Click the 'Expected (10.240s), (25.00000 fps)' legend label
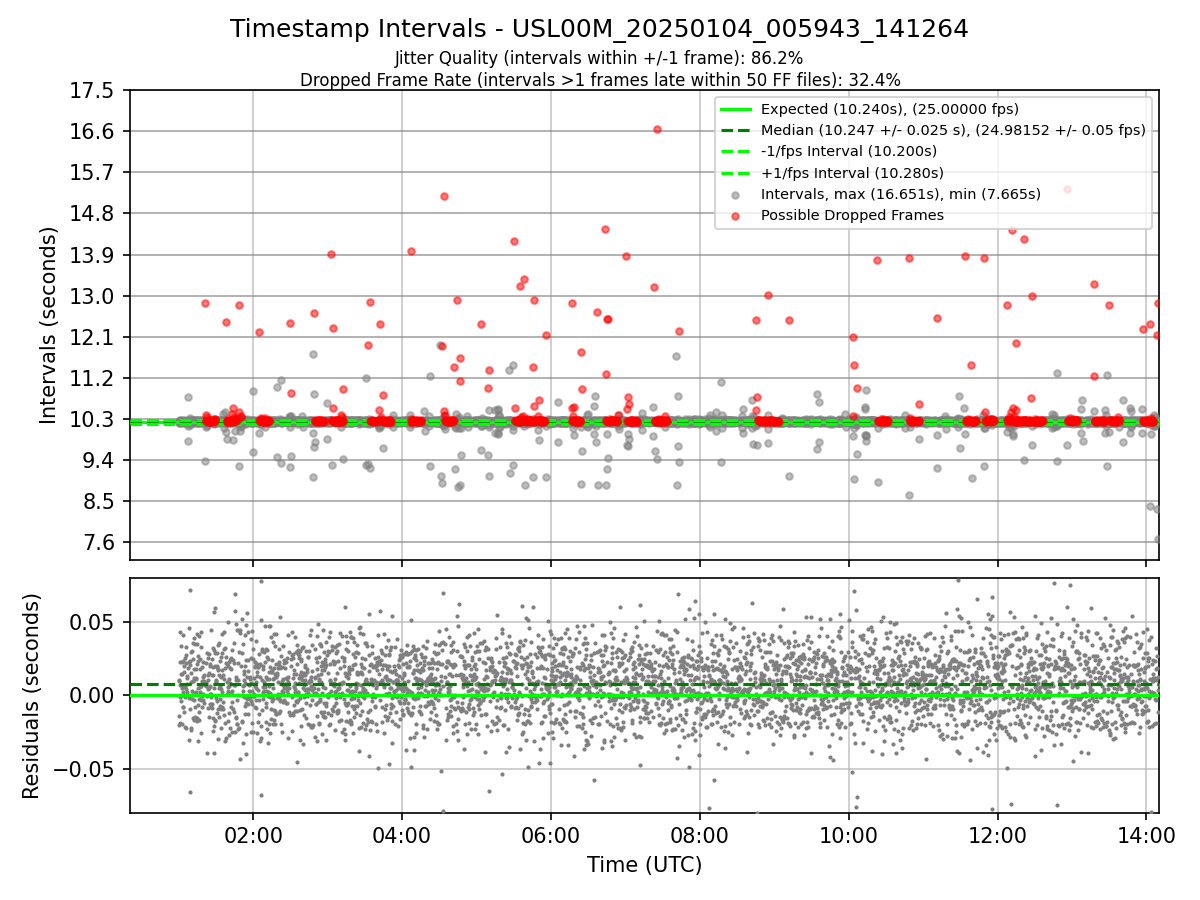Image resolution: width=1200 pixels, height=900 pixels. pos(890,109)
